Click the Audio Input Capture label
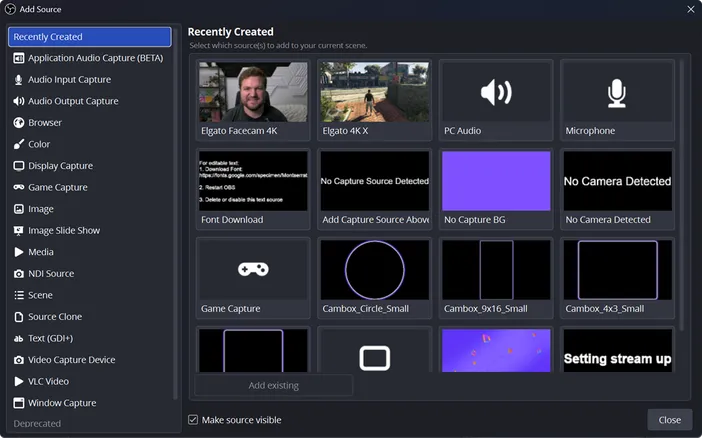Viewport: 702px width, 438px height. (69, 80)
